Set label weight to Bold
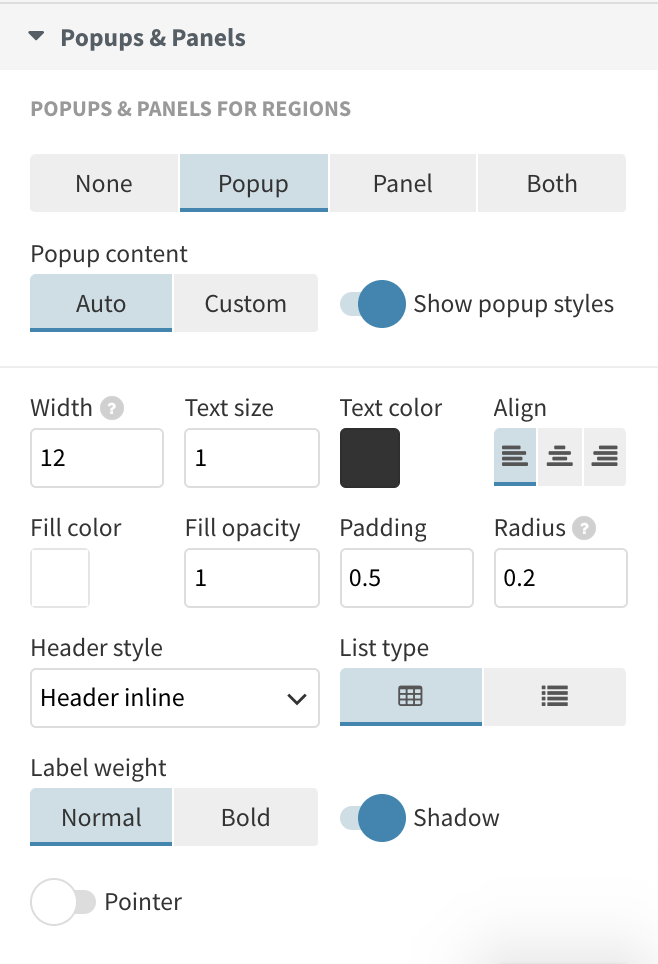 pos(245,818)
